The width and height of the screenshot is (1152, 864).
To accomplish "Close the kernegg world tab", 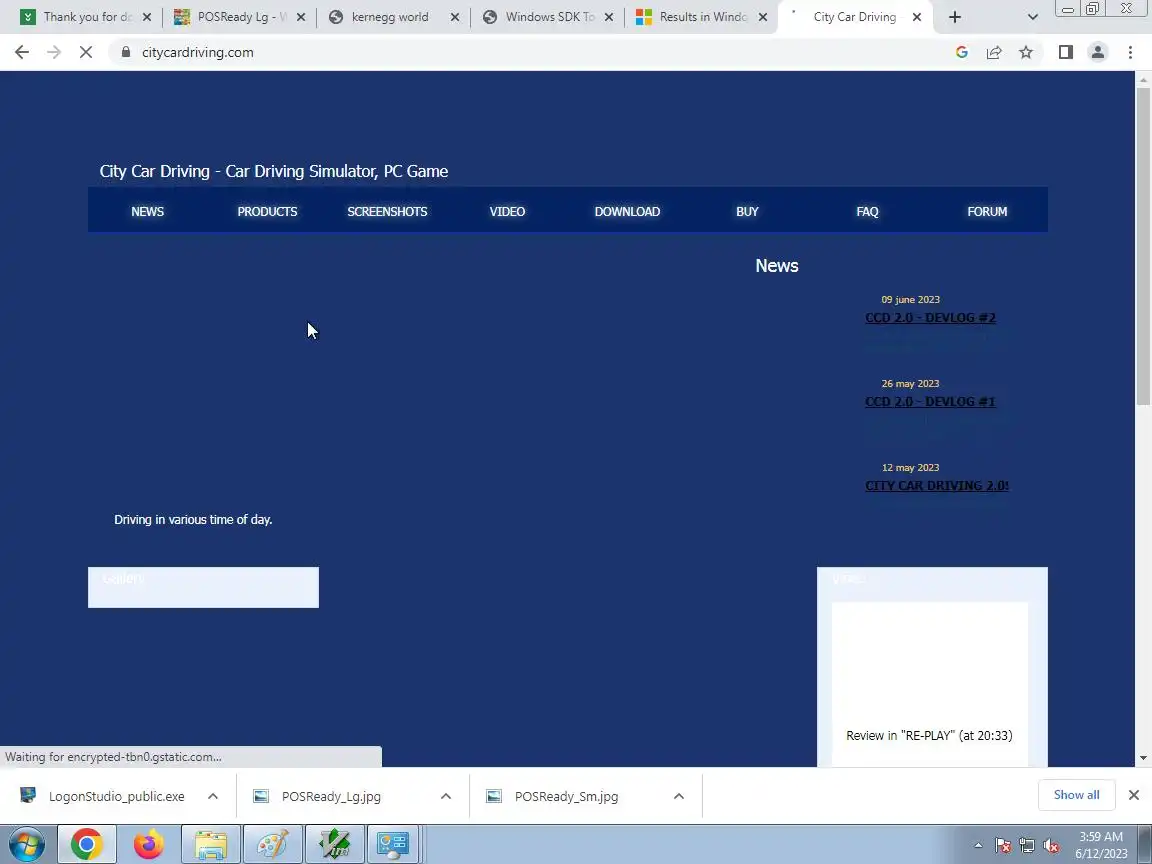I will click(x=455, y=17).
